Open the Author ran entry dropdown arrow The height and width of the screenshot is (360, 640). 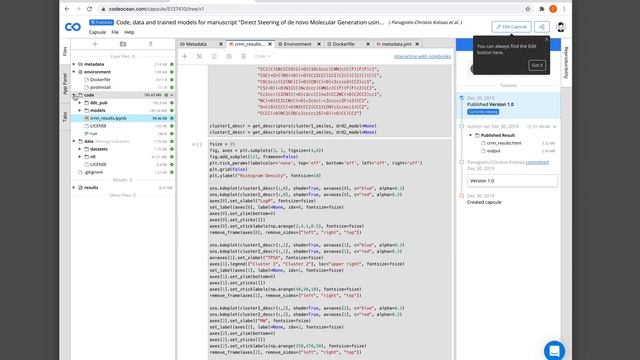click(555, 127)
